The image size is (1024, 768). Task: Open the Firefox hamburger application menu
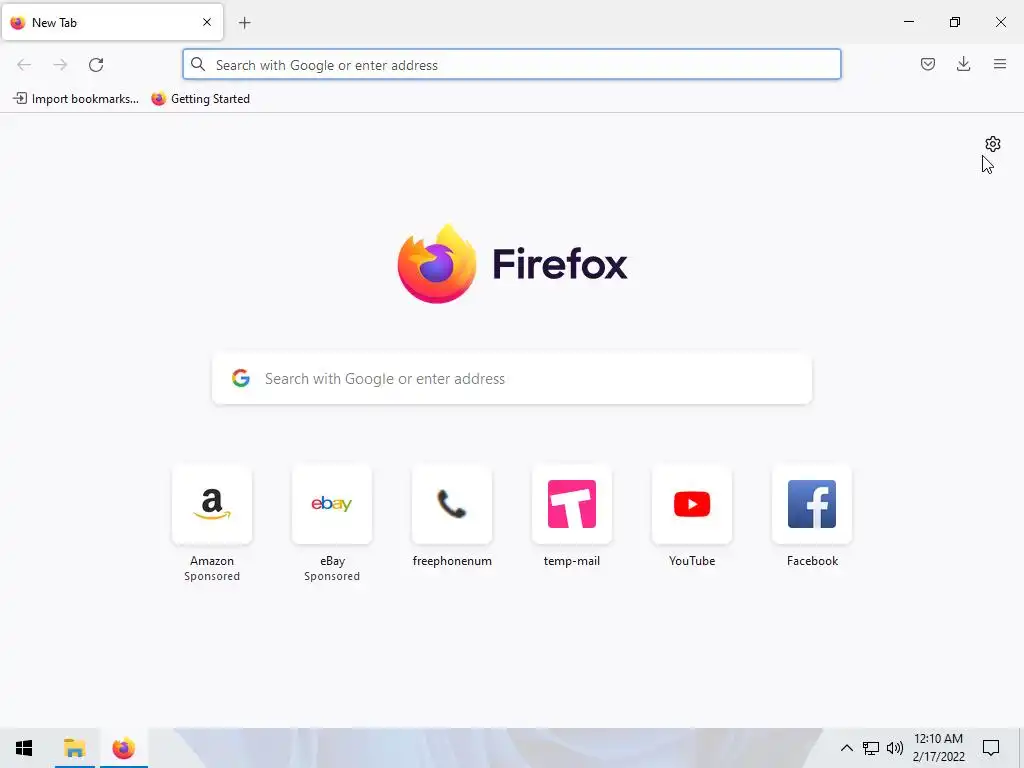point(1000,64)
